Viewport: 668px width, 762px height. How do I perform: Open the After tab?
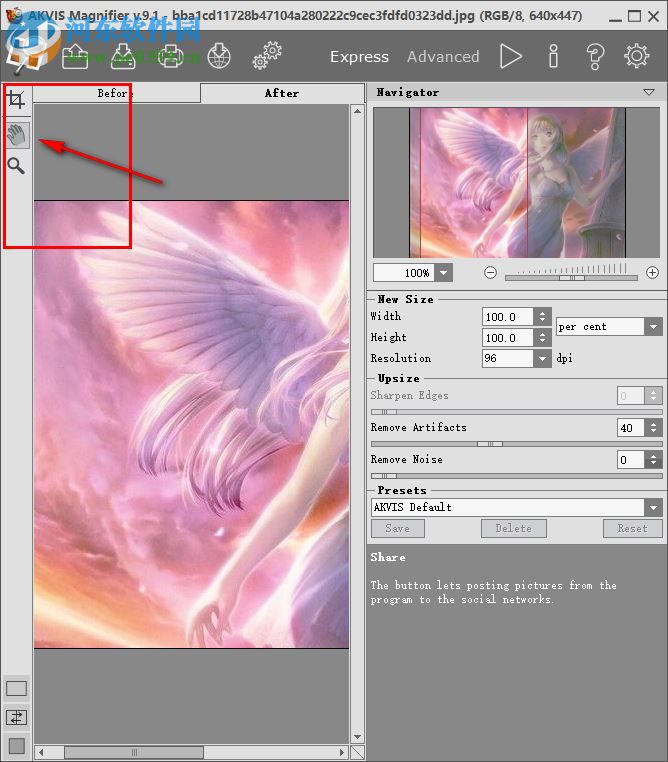(282, 93)
